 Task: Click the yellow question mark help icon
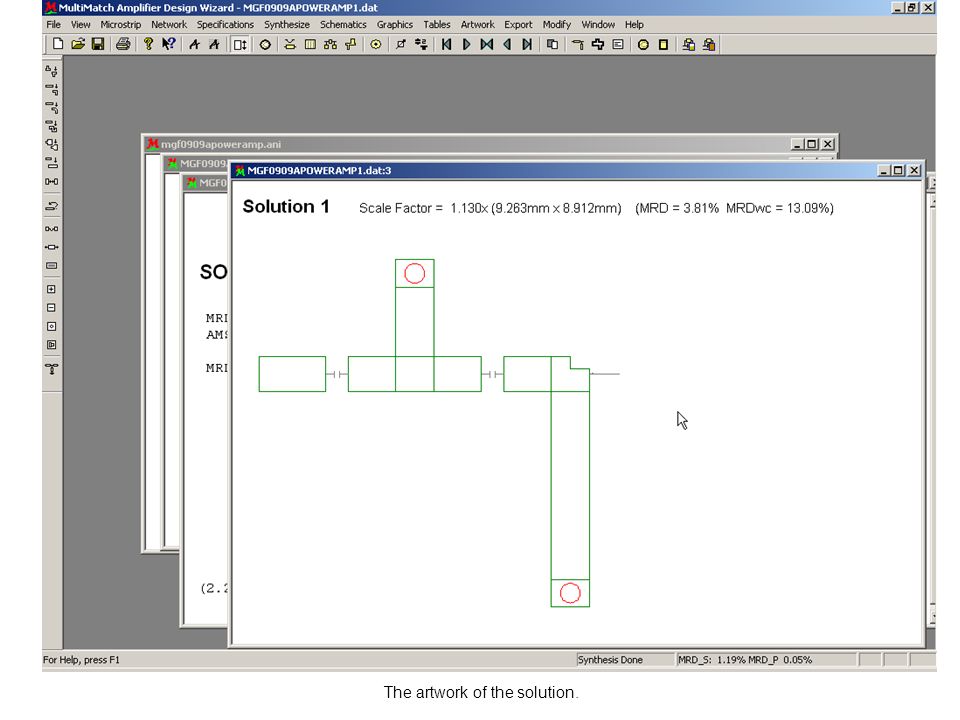tap(148, 44)
